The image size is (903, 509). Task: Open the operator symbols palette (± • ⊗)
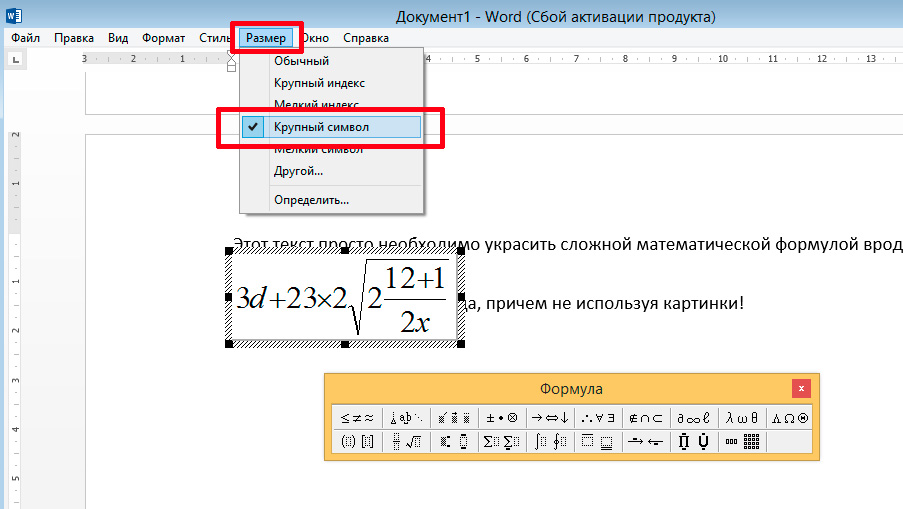(x=502, y=418)
